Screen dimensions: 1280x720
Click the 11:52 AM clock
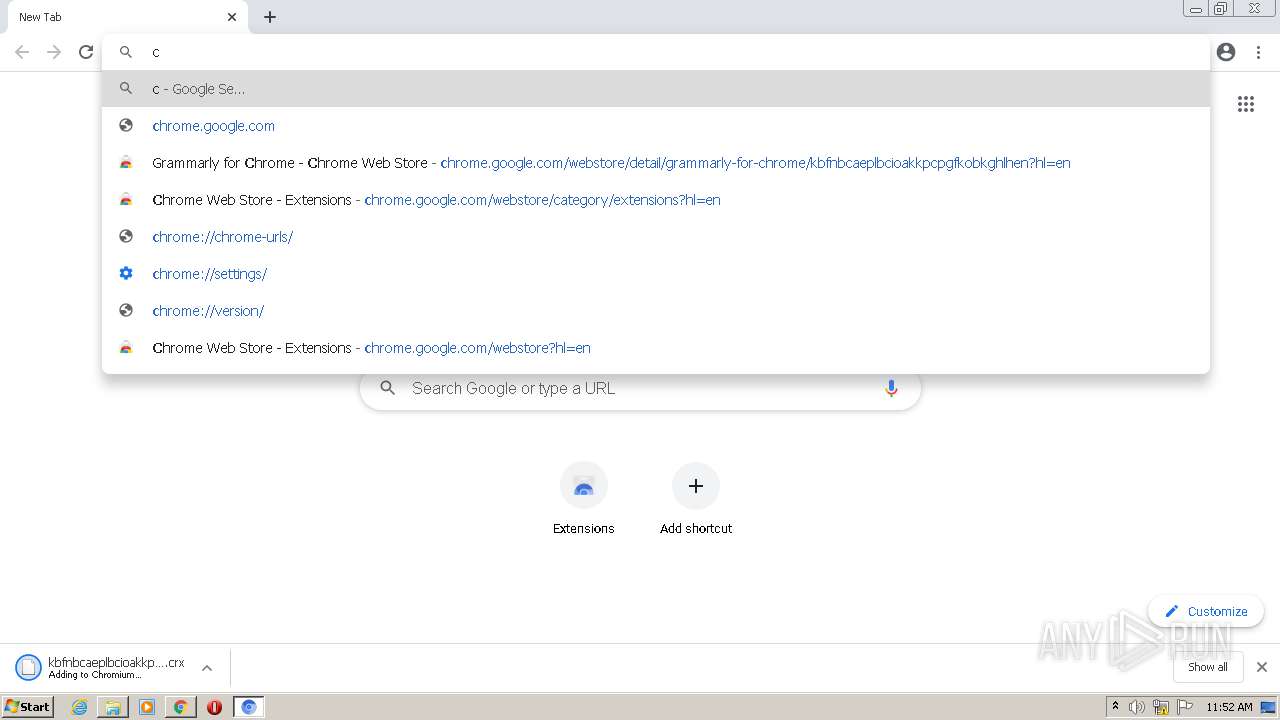pyautogui.click(x=1229, y=707)
